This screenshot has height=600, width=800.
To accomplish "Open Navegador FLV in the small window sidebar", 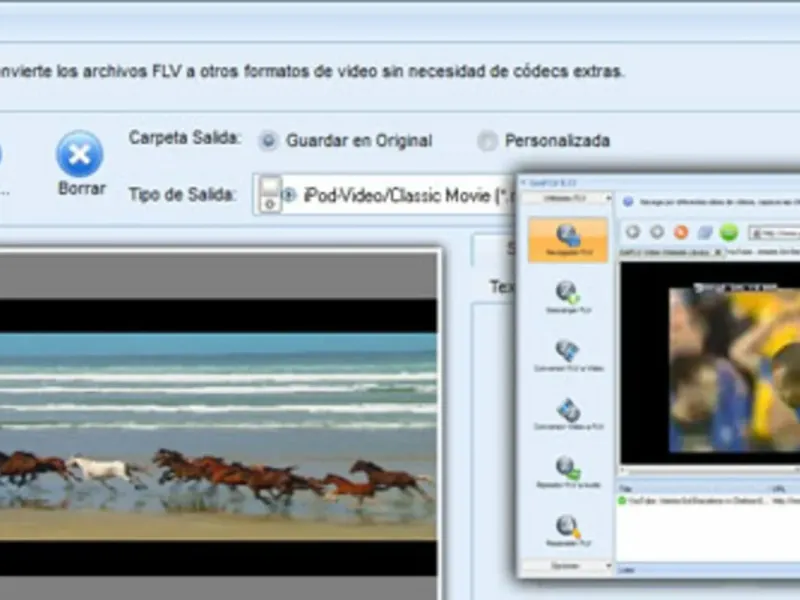I will click(x=568, y=240).
